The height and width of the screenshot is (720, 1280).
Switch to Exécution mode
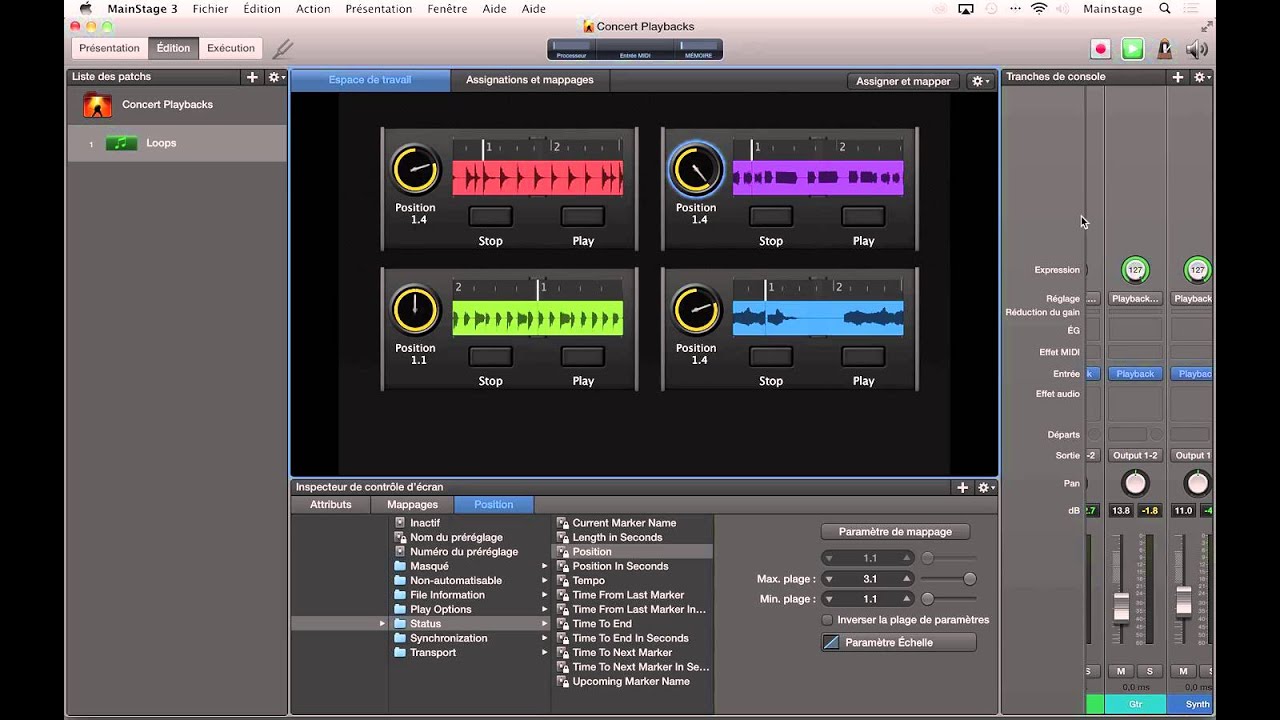[231, 48]
